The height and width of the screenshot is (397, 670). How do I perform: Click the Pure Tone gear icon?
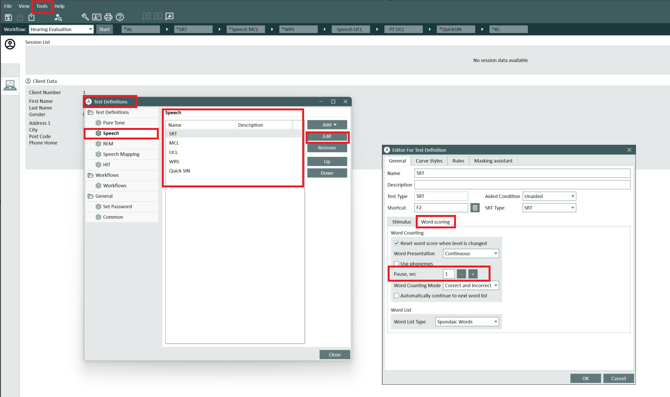[x=98, y=123]
